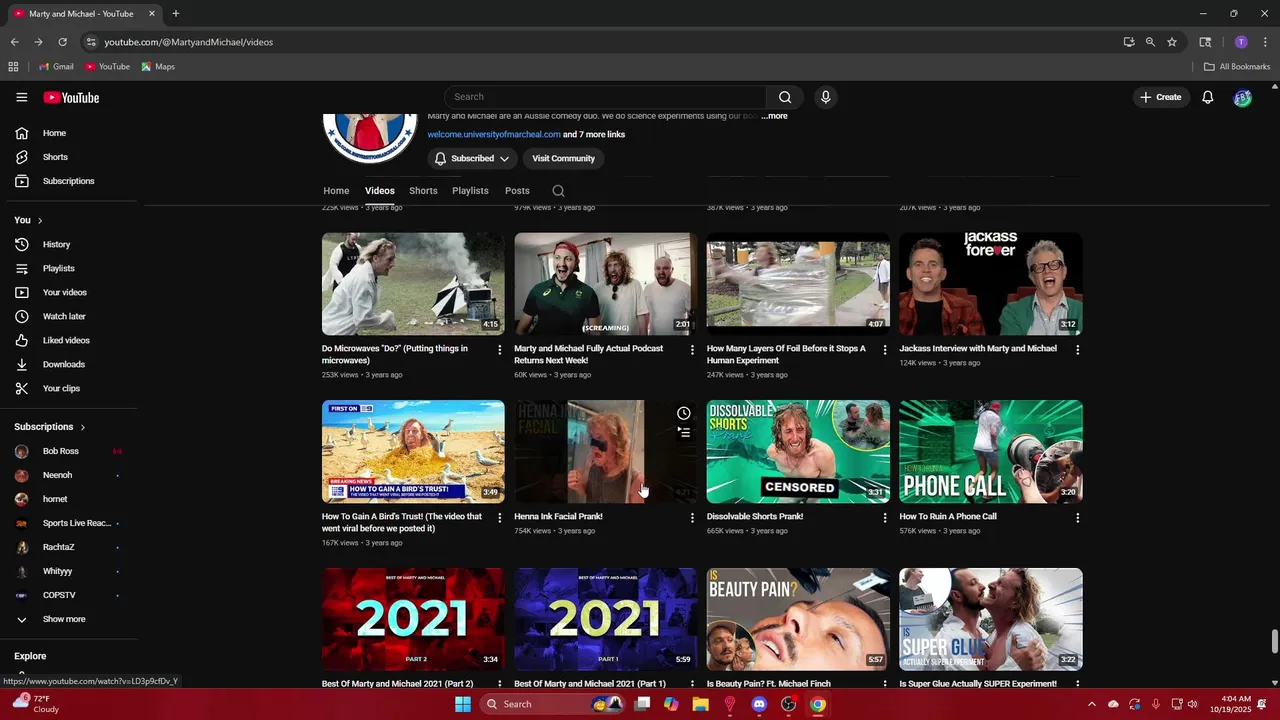Open Maps bookmark
Screen dimensions: 1280x720
[x=158, y=67]
